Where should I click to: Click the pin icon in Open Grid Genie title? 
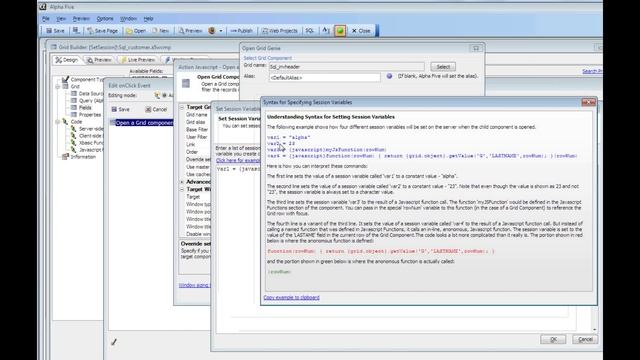click(476, 49)
